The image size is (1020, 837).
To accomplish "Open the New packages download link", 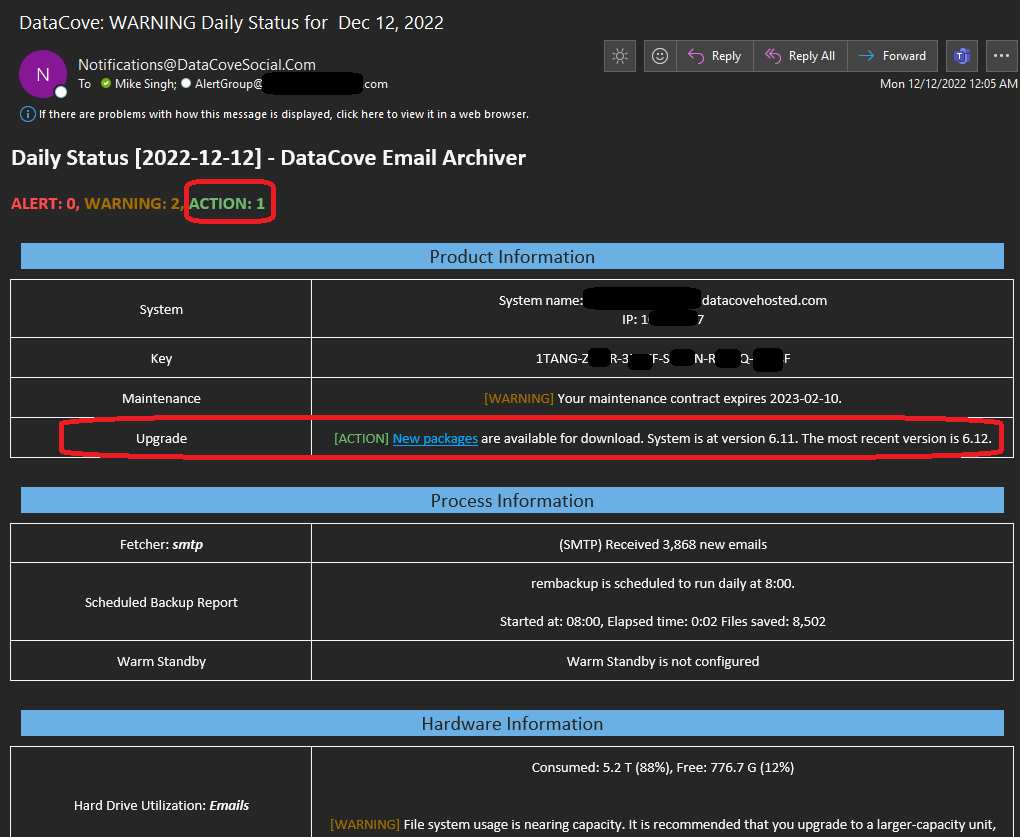I will tap(435, 438).
